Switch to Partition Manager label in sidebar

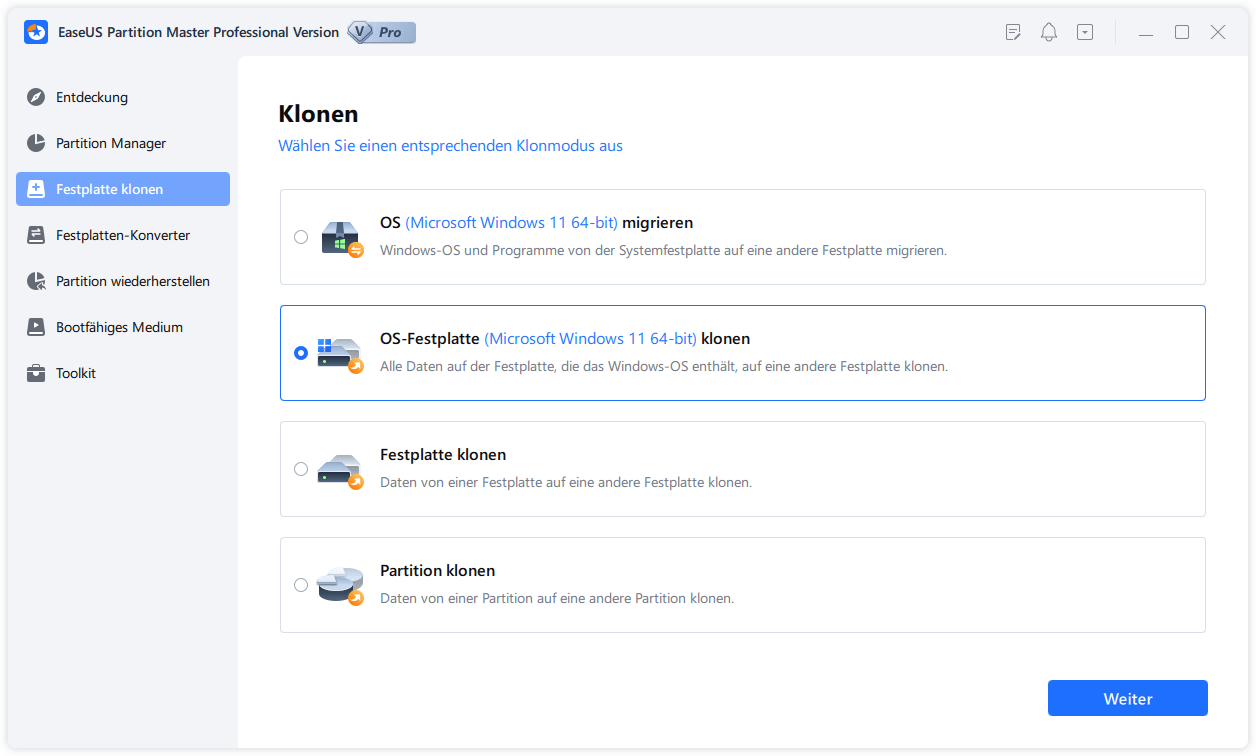click(x=111, y=143)
